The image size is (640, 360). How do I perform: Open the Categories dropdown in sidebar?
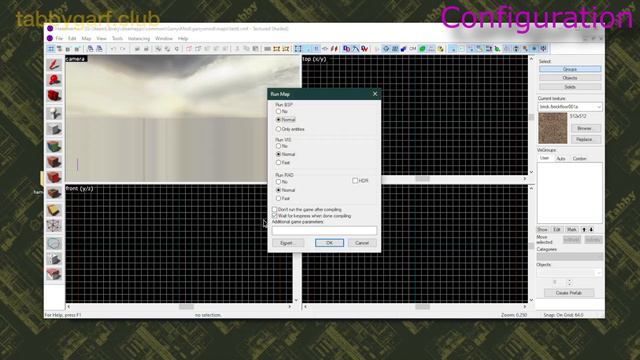click(570, 256)
